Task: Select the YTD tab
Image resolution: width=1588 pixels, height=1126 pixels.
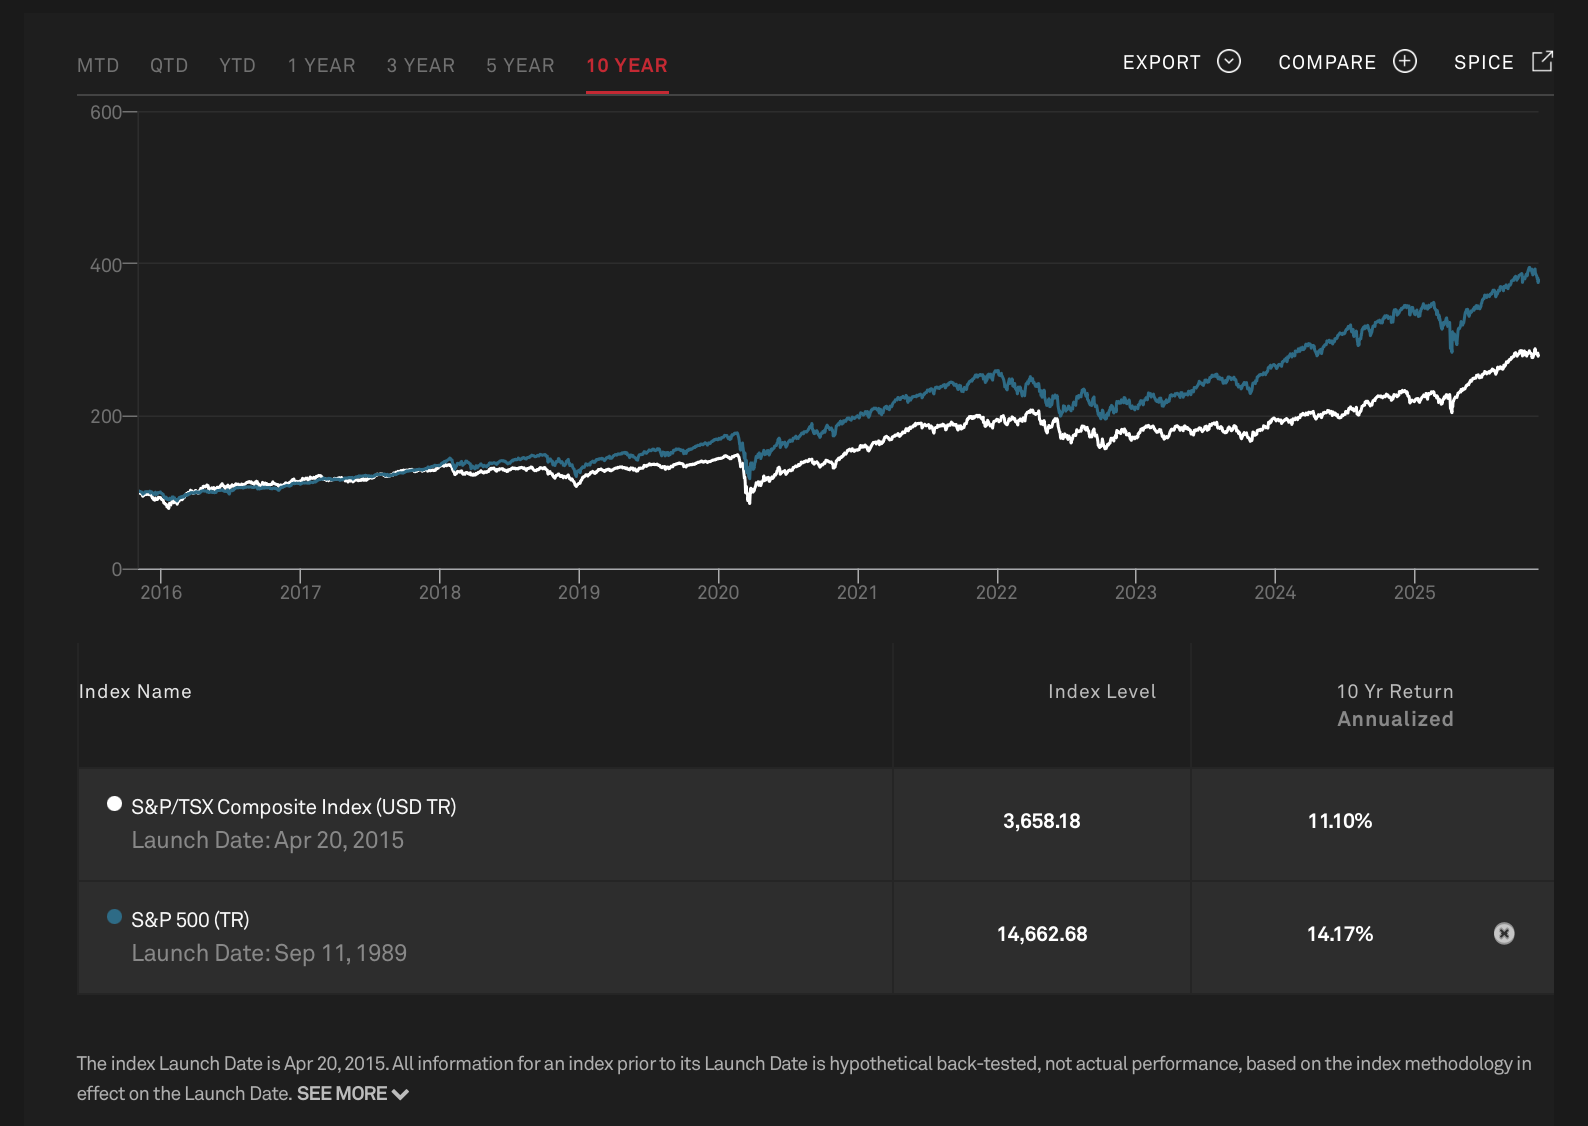Action: 237,66
